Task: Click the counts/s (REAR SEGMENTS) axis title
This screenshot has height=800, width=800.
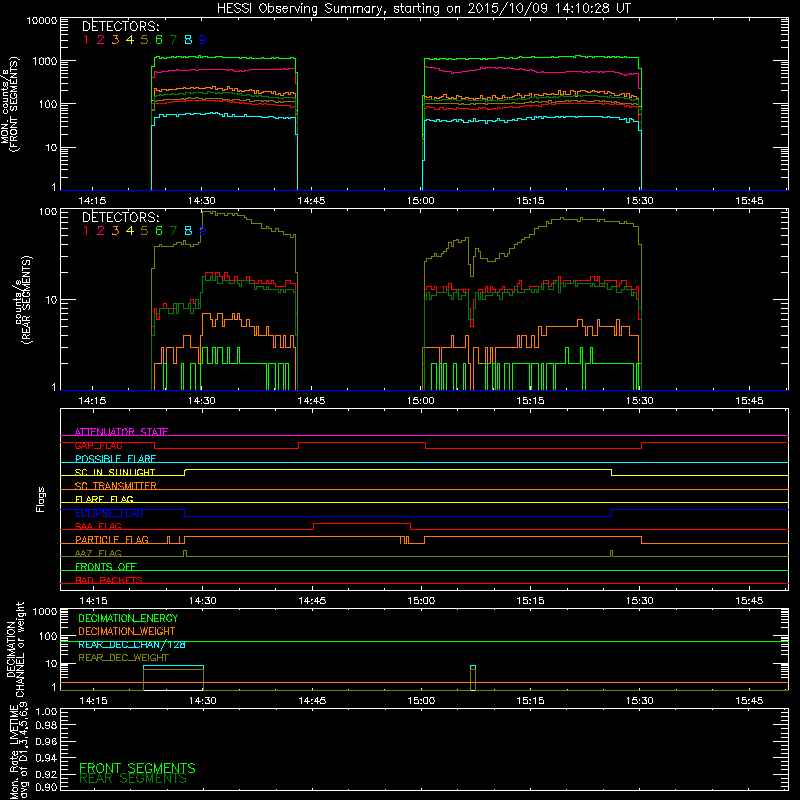Action: click(x=23, y=300)
